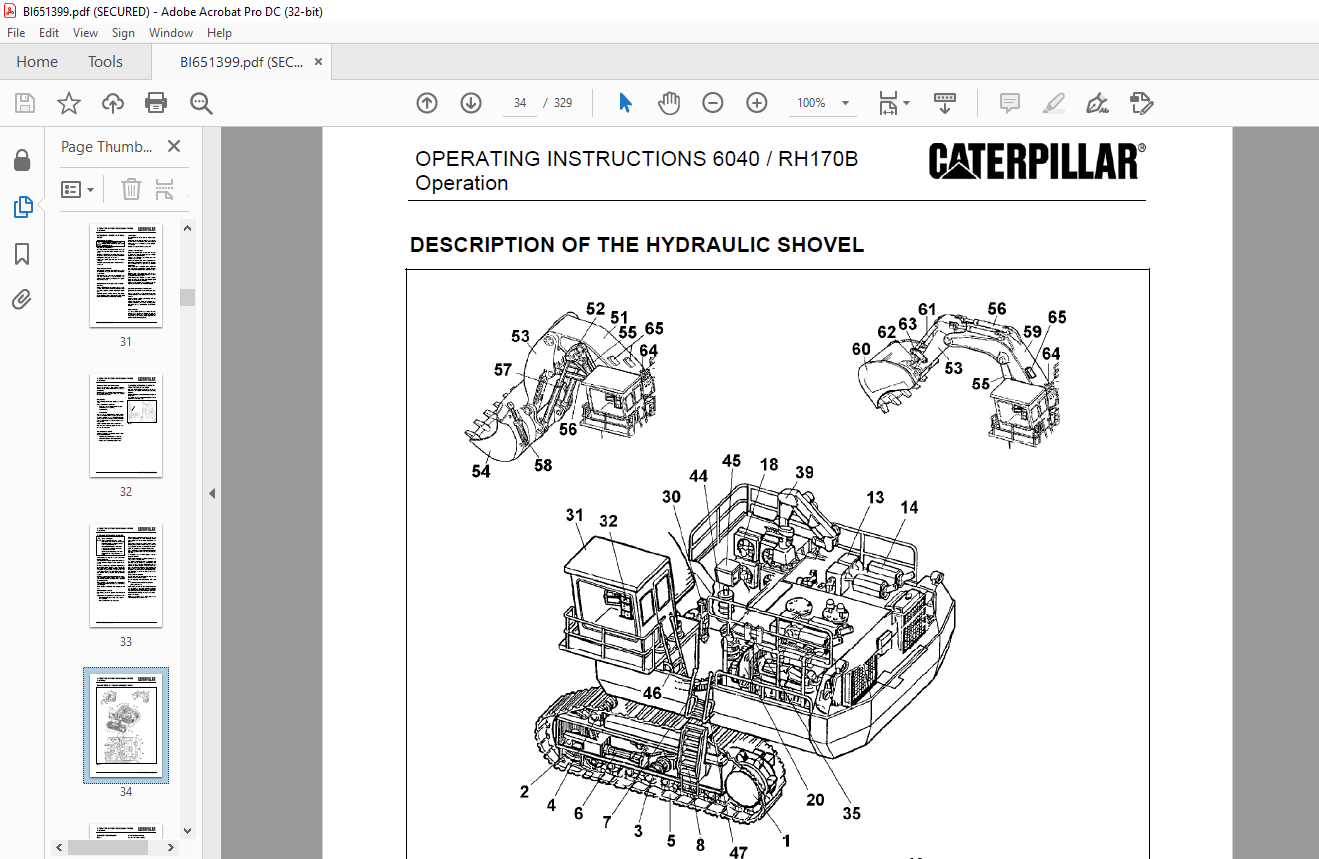The image size is (1319, 859).
Task: Click the Caterpillar logo on page
Action: click(x=1037, y=161)
